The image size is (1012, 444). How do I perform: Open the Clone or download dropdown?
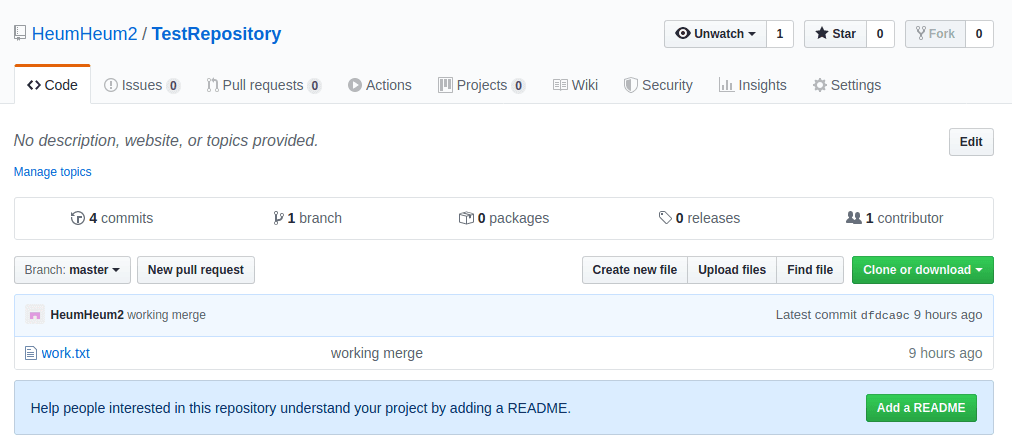922,270
